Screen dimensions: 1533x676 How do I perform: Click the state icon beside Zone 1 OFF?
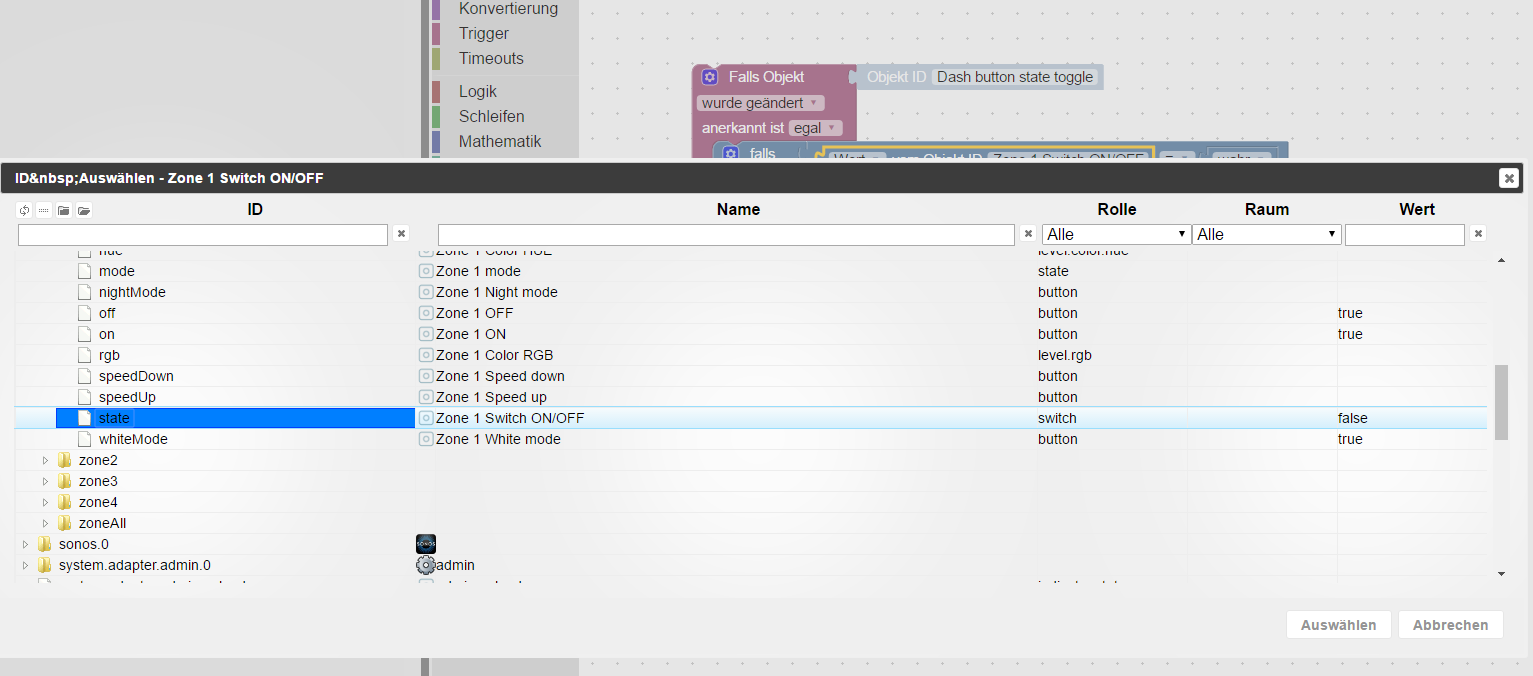426,313
